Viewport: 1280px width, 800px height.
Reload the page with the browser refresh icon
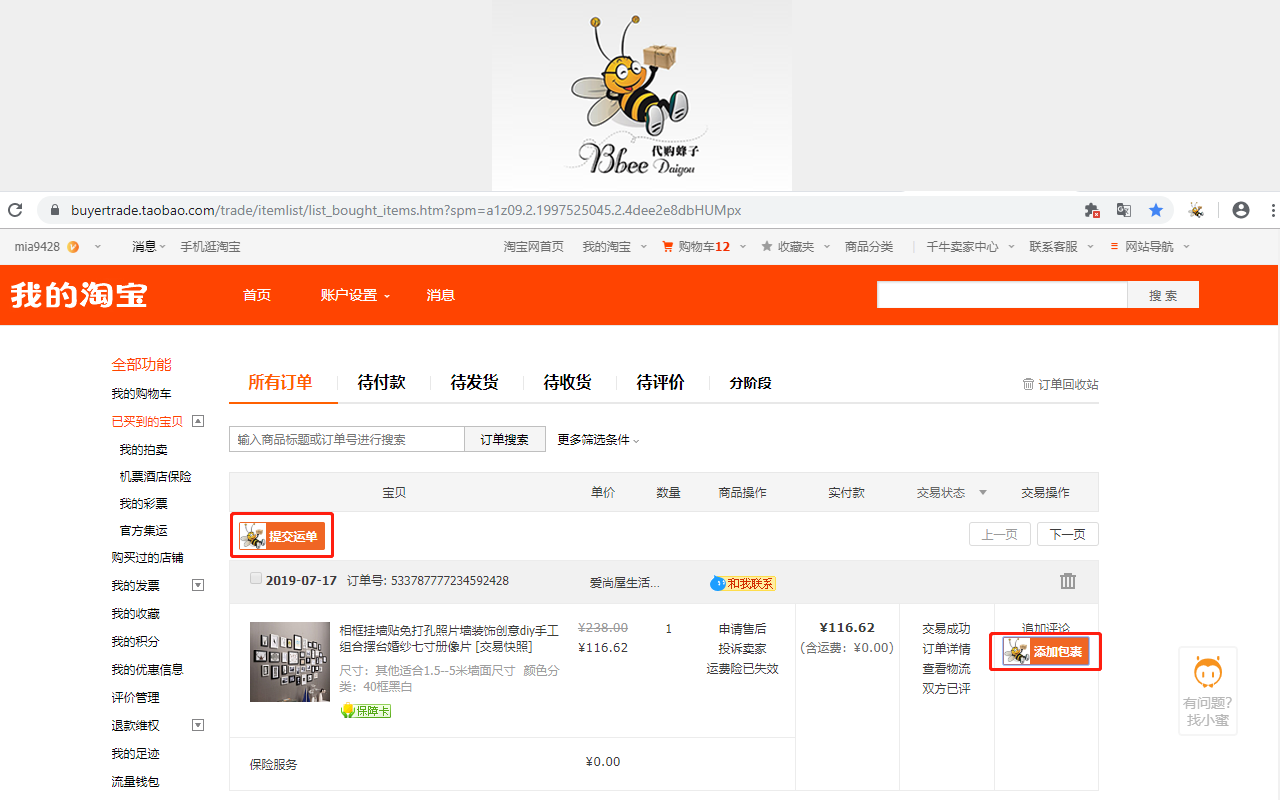pyautogui.click(x=15, y=210)
